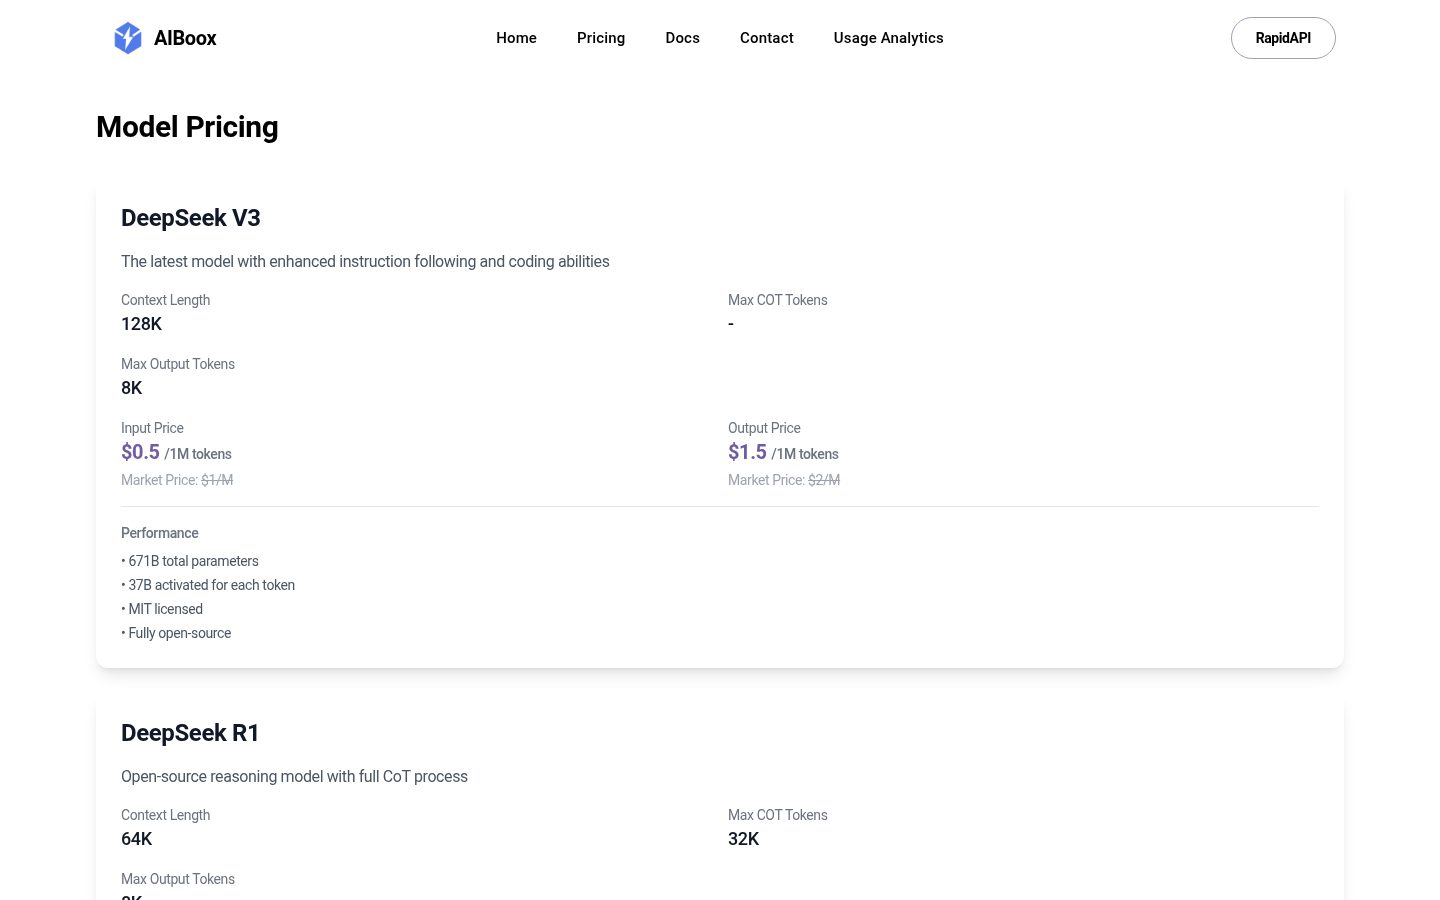
Task: Open the Home nav item
Action: 516,38
